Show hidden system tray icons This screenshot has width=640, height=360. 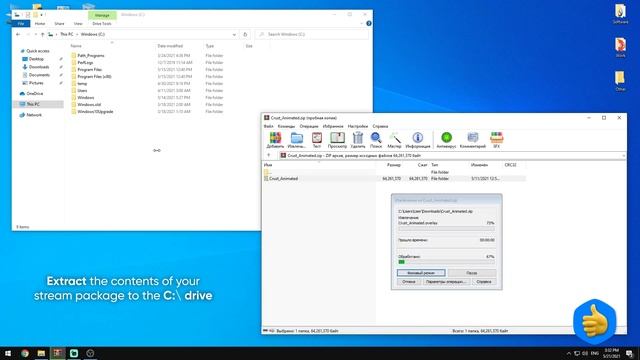pyautogui.click(x=569, y=353)
